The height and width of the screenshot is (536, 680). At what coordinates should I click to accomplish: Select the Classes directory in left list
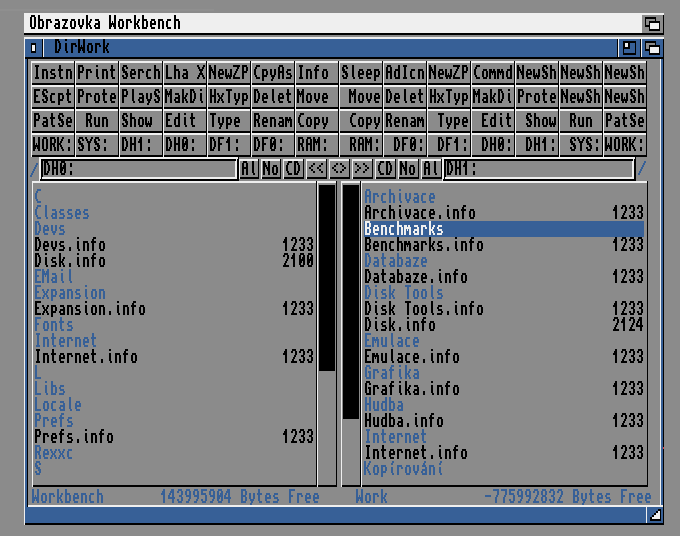tap(62, 213)
